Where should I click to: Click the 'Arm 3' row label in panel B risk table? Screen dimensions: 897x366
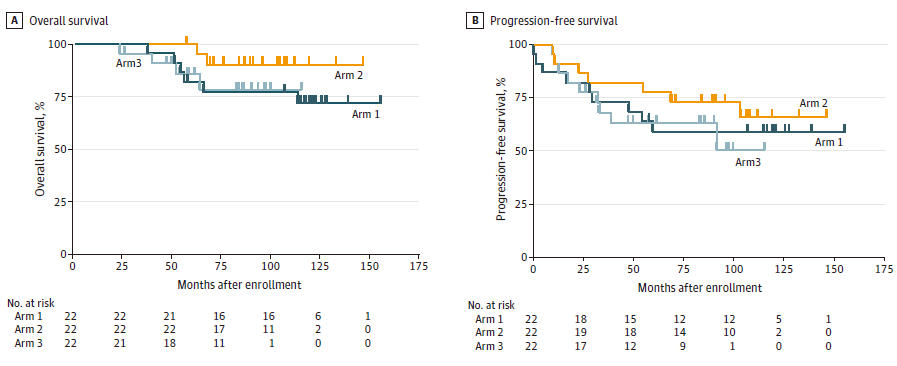489,346
